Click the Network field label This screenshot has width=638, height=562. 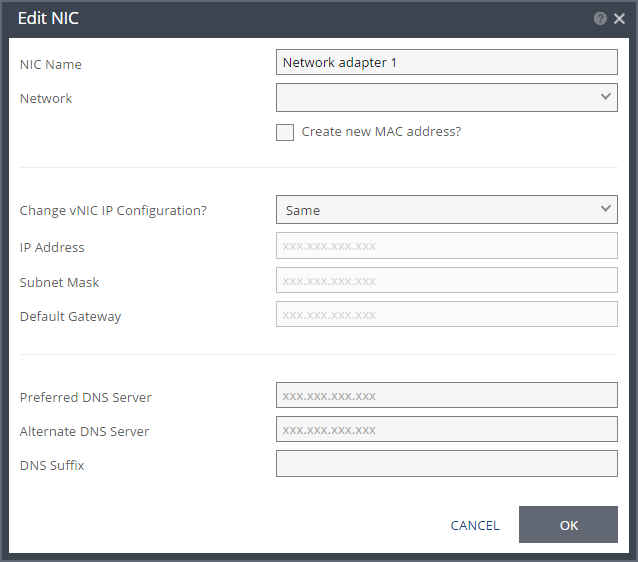pos(46,98)
